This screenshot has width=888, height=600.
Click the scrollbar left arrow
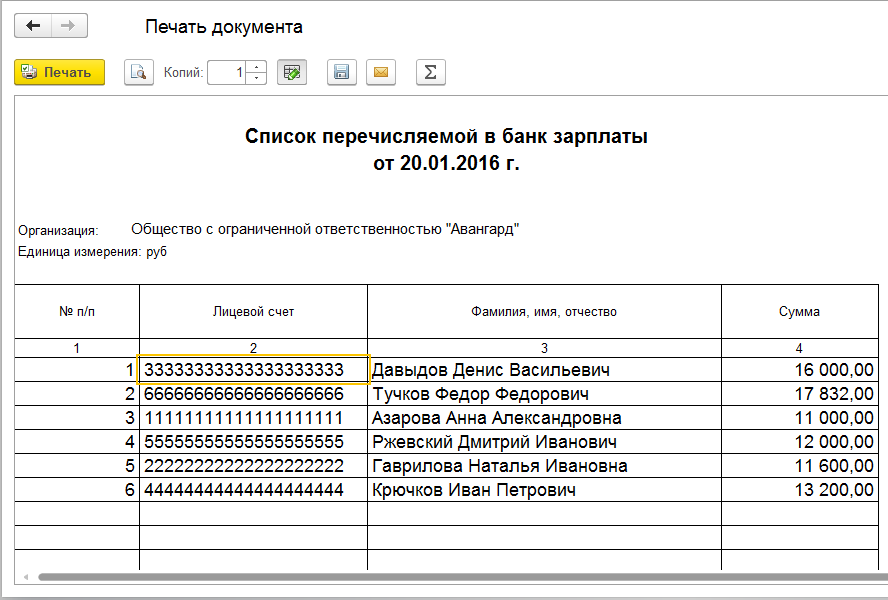pos(27,577)
